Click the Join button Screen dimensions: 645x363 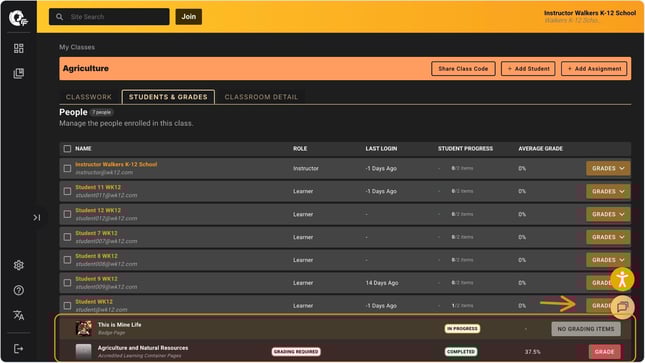[x=189, y=17]
